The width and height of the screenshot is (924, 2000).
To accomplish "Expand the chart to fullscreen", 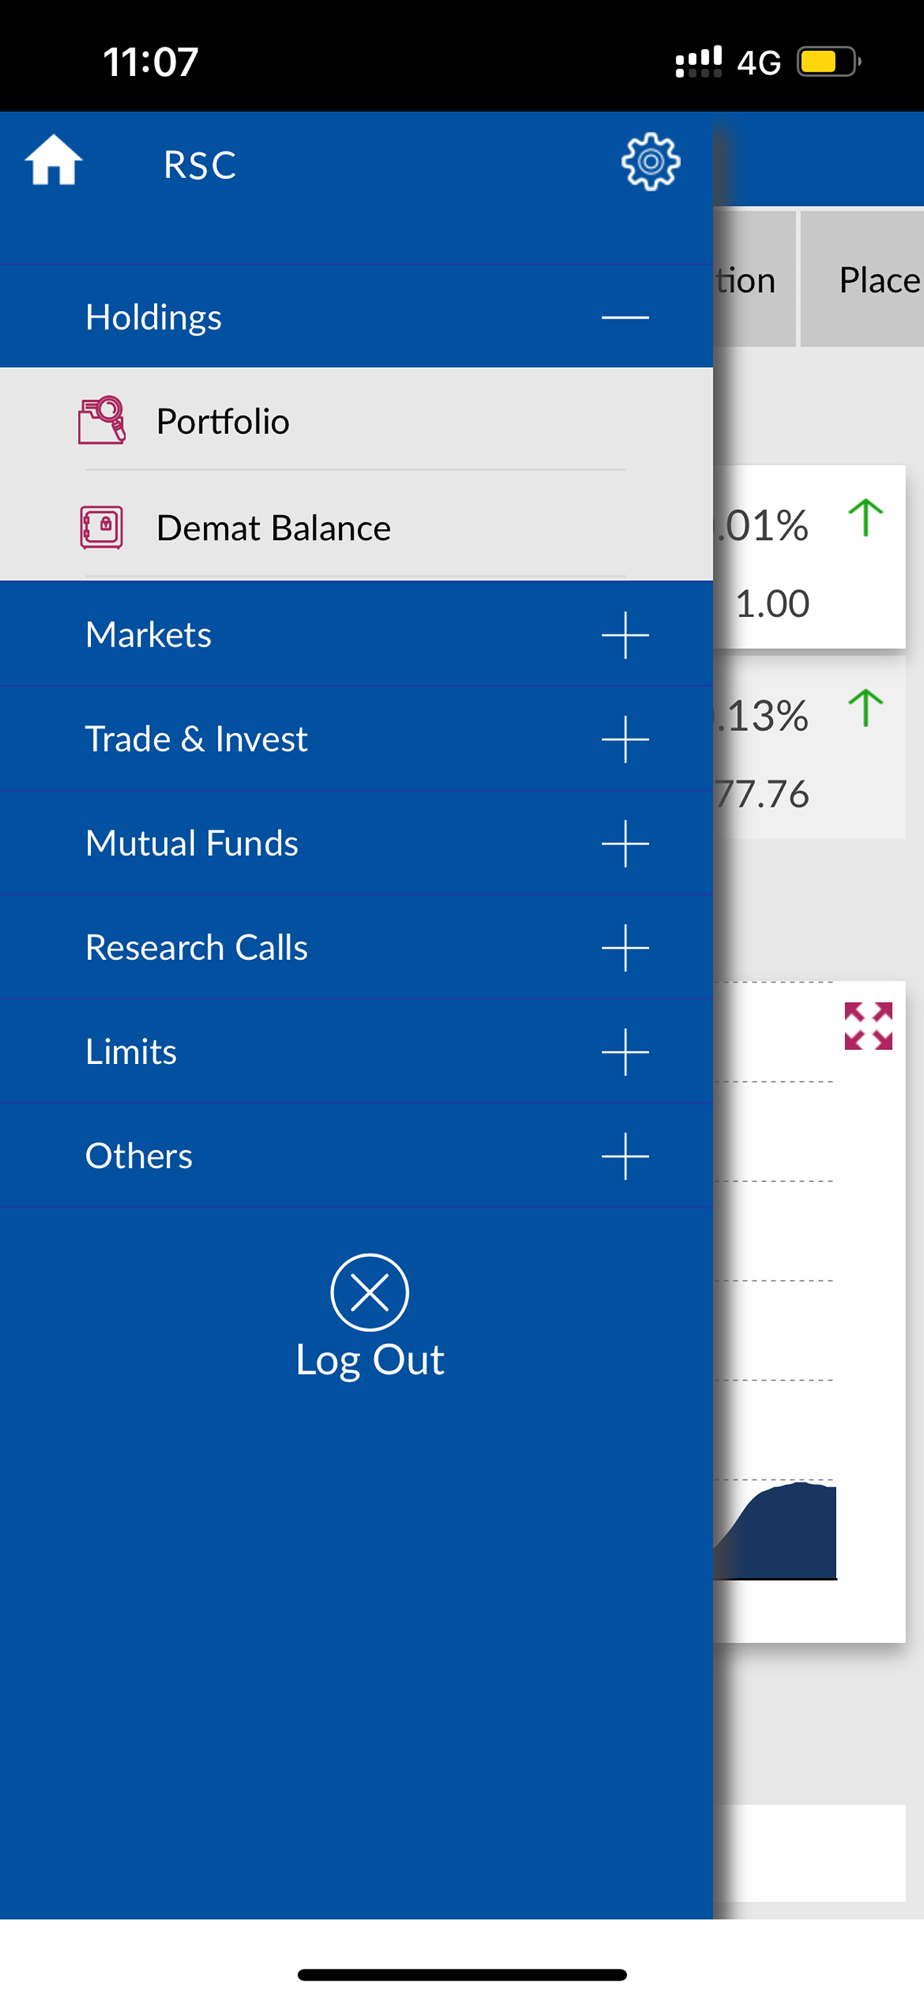I will coord(868,1026).
